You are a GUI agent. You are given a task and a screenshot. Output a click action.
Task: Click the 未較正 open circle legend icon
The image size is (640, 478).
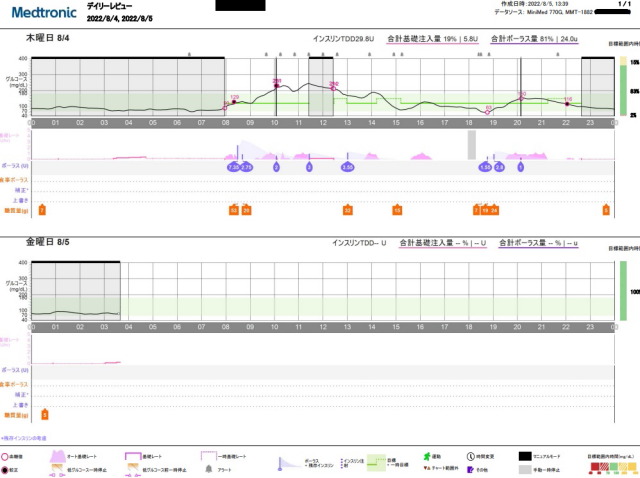(5, 457)
